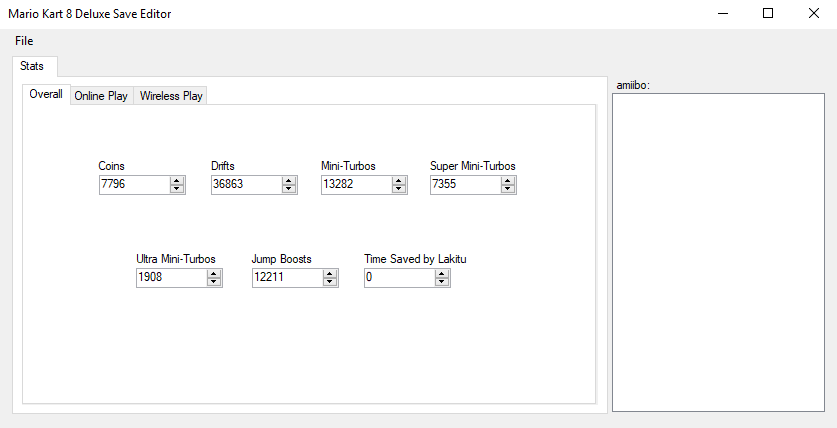Increase Coins with the up arrow
Image resolution: width=837 pixels, height=428 pixels.
tap(177, 181)
